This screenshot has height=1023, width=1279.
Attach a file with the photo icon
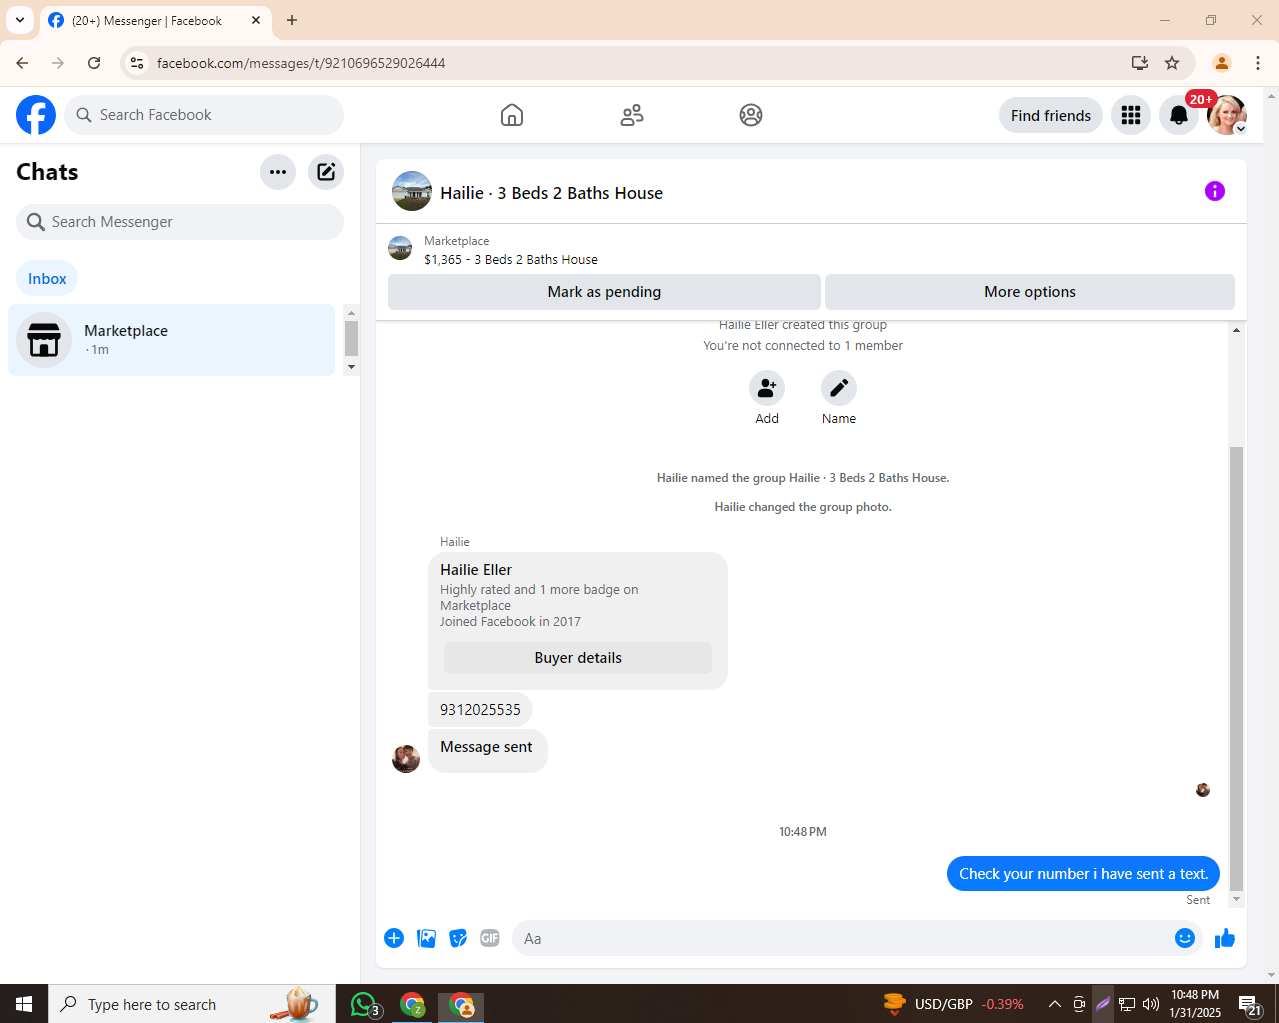(x=426, y=938)
